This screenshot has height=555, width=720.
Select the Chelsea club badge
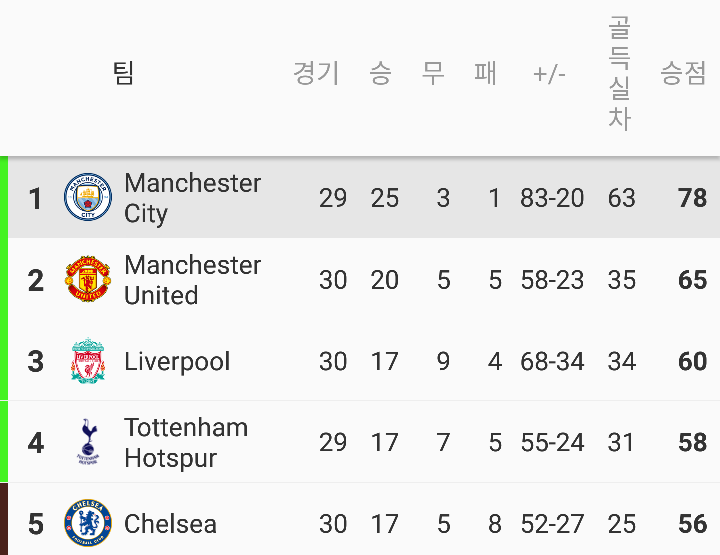pos(88,523)
